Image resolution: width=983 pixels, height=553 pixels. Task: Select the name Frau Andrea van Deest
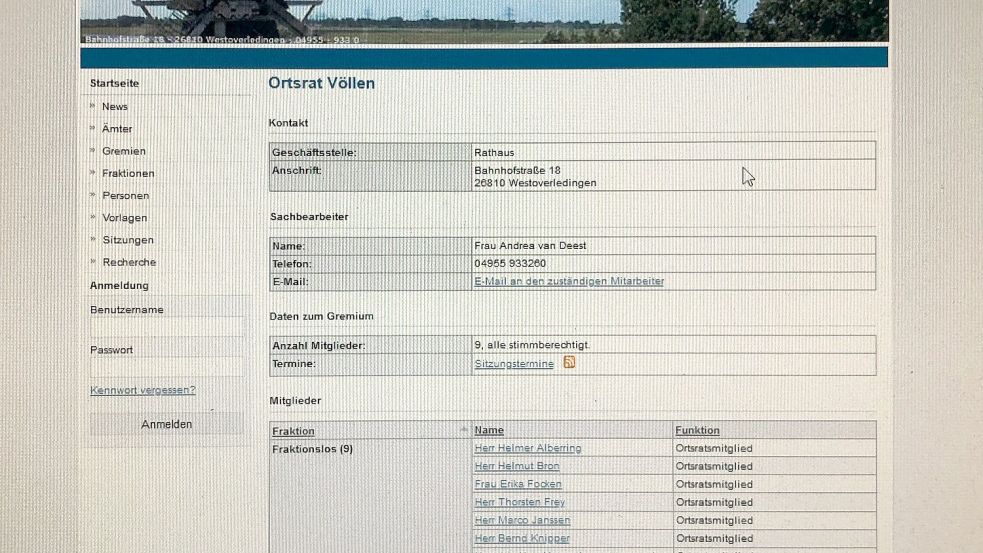click(x=530, y=246)
